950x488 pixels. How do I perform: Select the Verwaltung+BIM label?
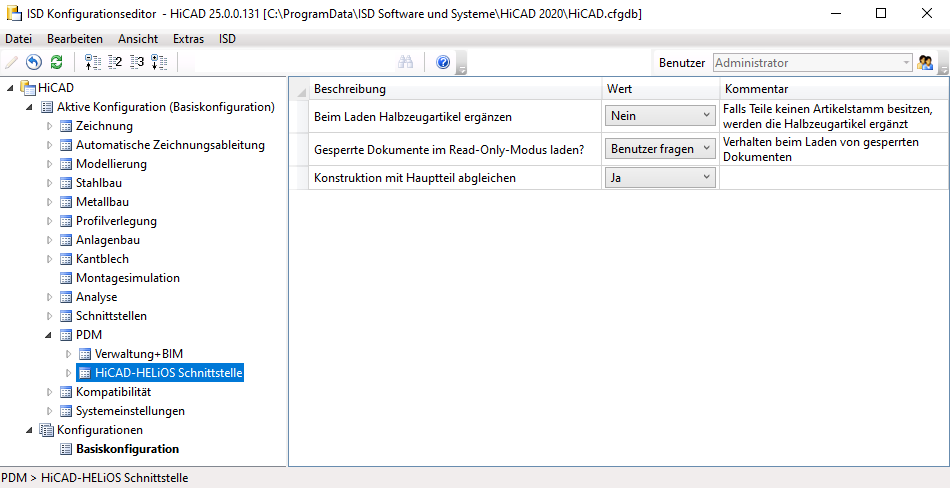pos(139,354)
